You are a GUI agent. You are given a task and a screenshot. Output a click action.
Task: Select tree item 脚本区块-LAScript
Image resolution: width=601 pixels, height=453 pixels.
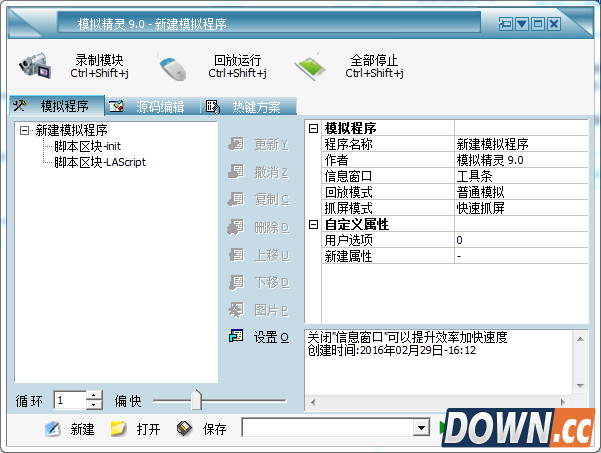point(100,162)
